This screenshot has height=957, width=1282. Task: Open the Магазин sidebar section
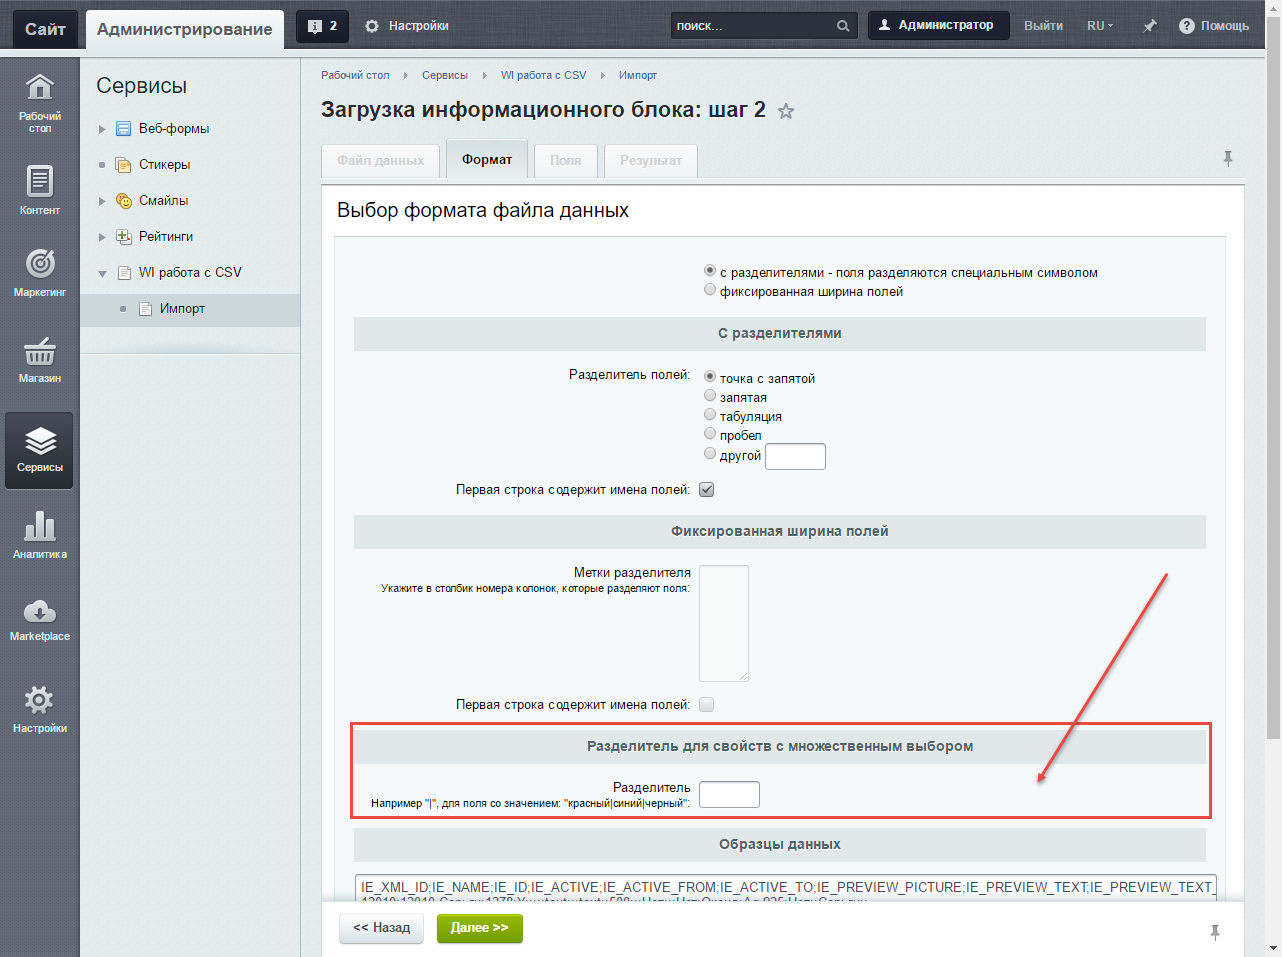[x=39, y=360]
